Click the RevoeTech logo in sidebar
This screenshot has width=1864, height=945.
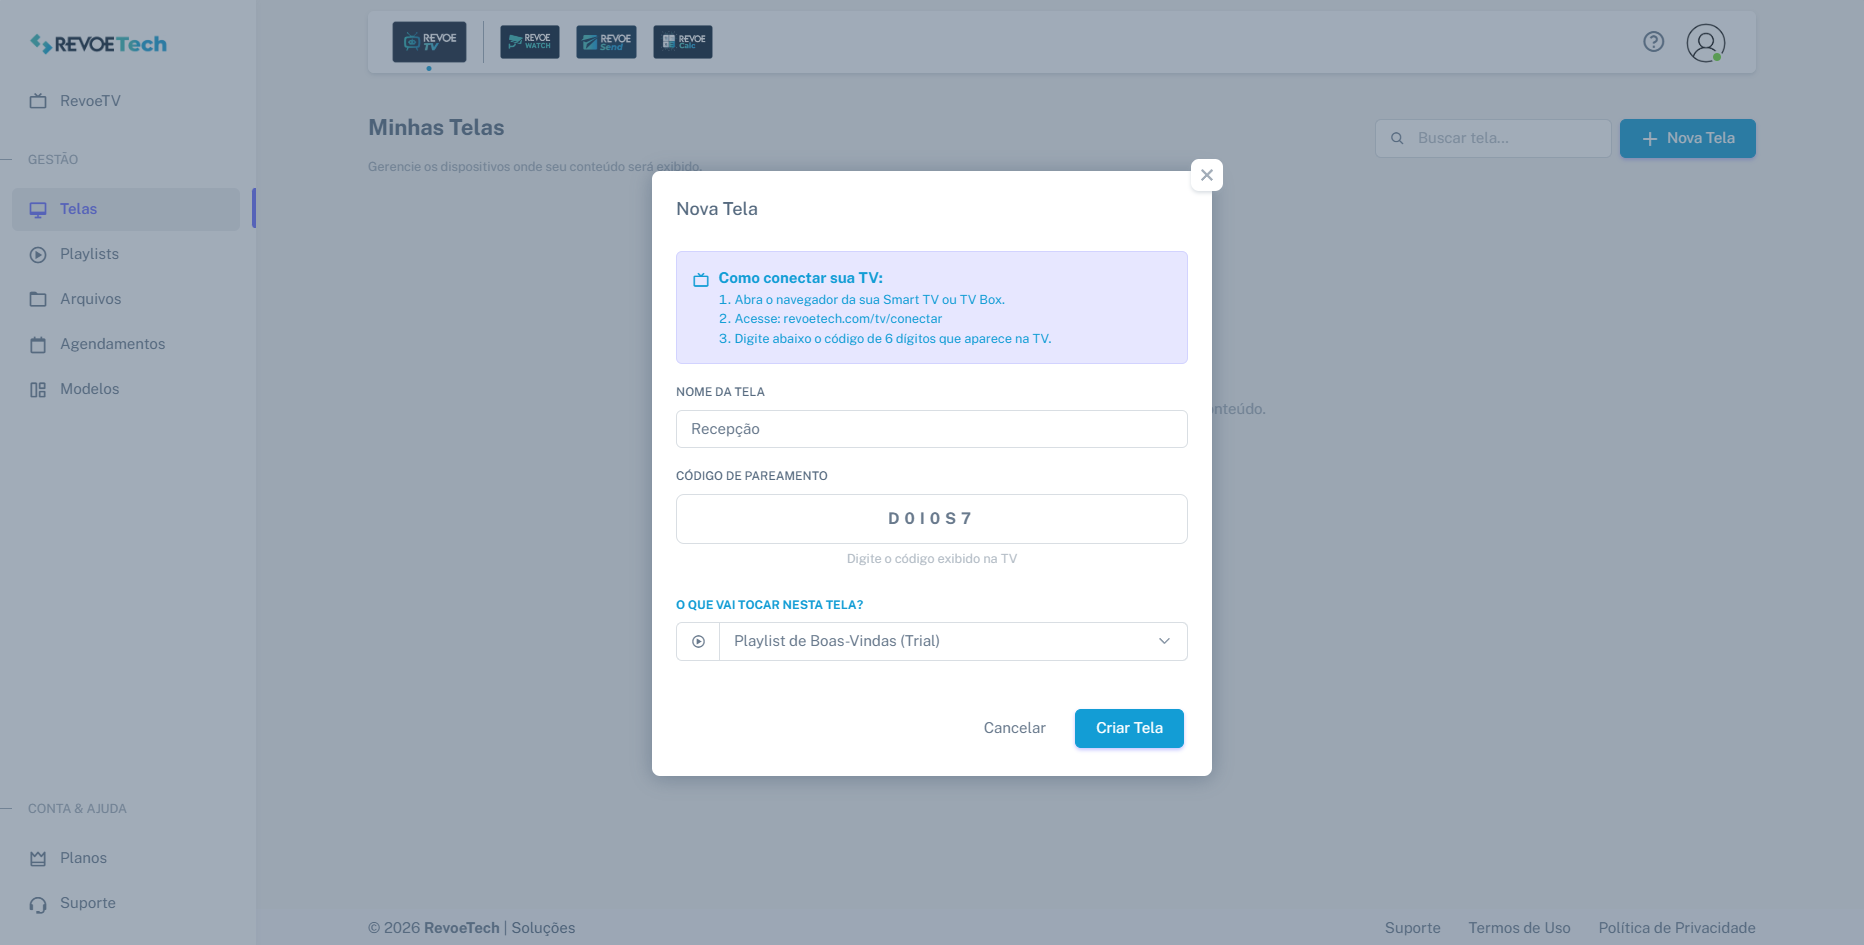click(98, 44)
